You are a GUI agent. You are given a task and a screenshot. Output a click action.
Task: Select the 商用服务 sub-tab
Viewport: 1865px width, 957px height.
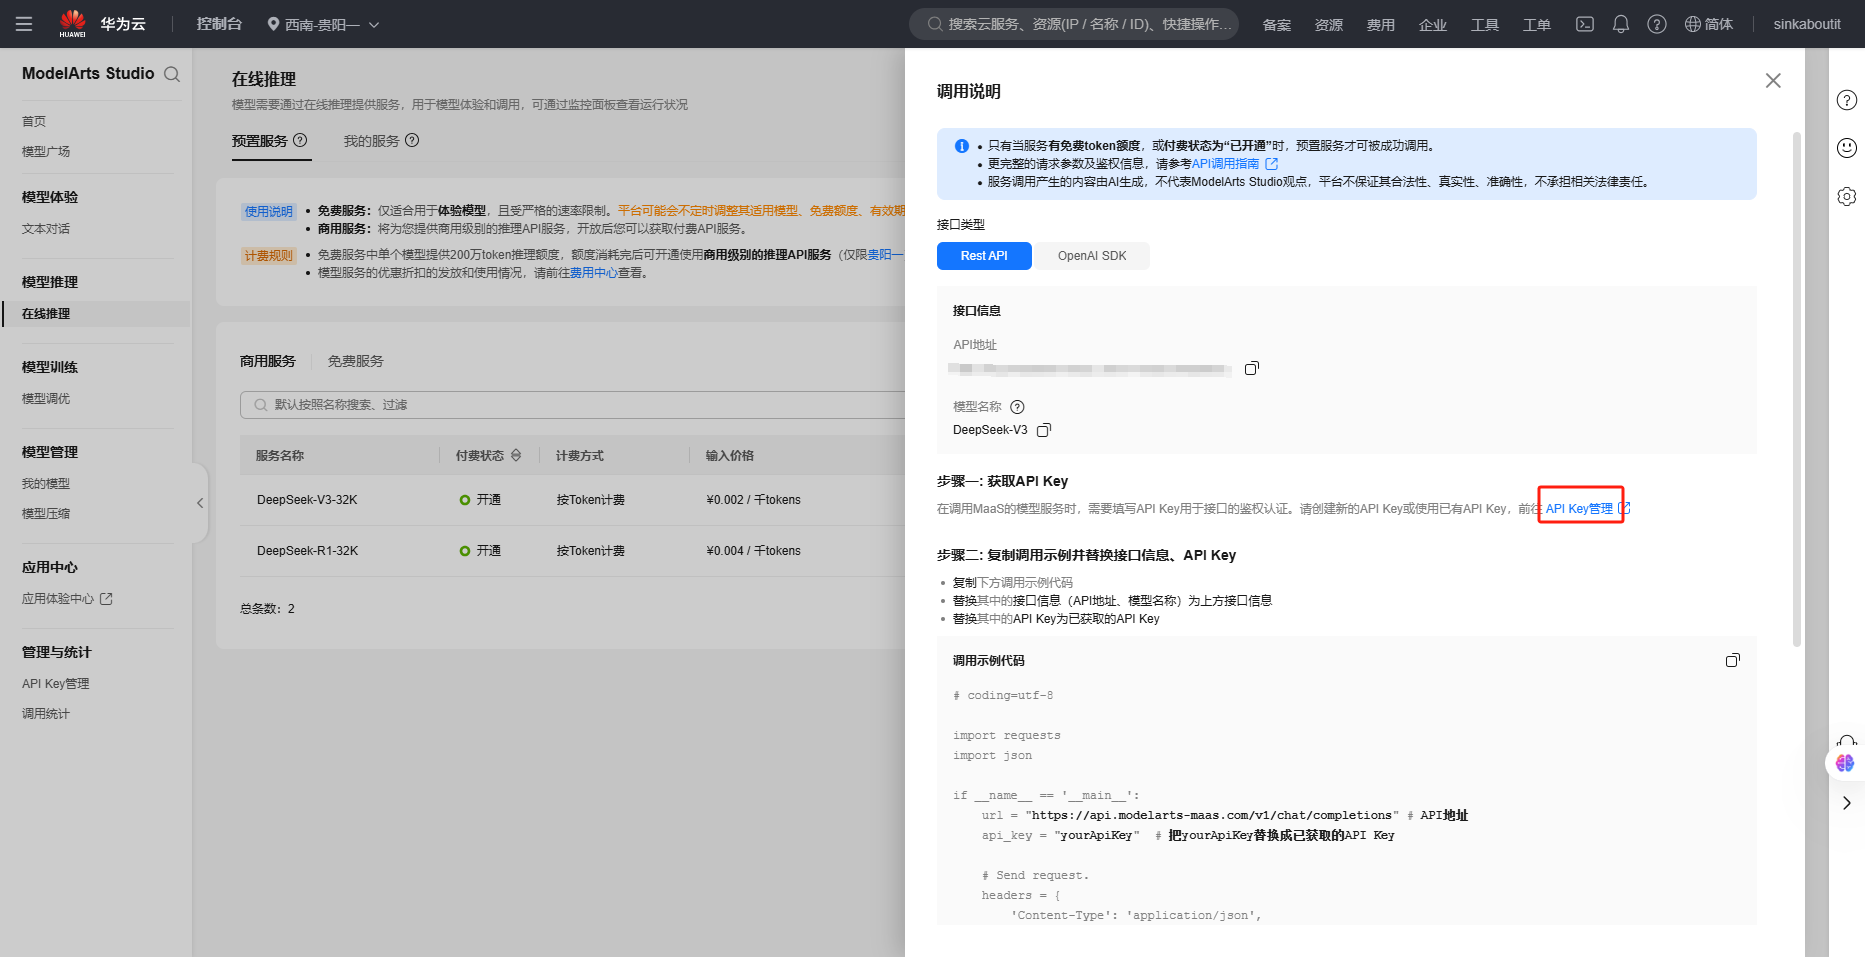coord(268,361)
